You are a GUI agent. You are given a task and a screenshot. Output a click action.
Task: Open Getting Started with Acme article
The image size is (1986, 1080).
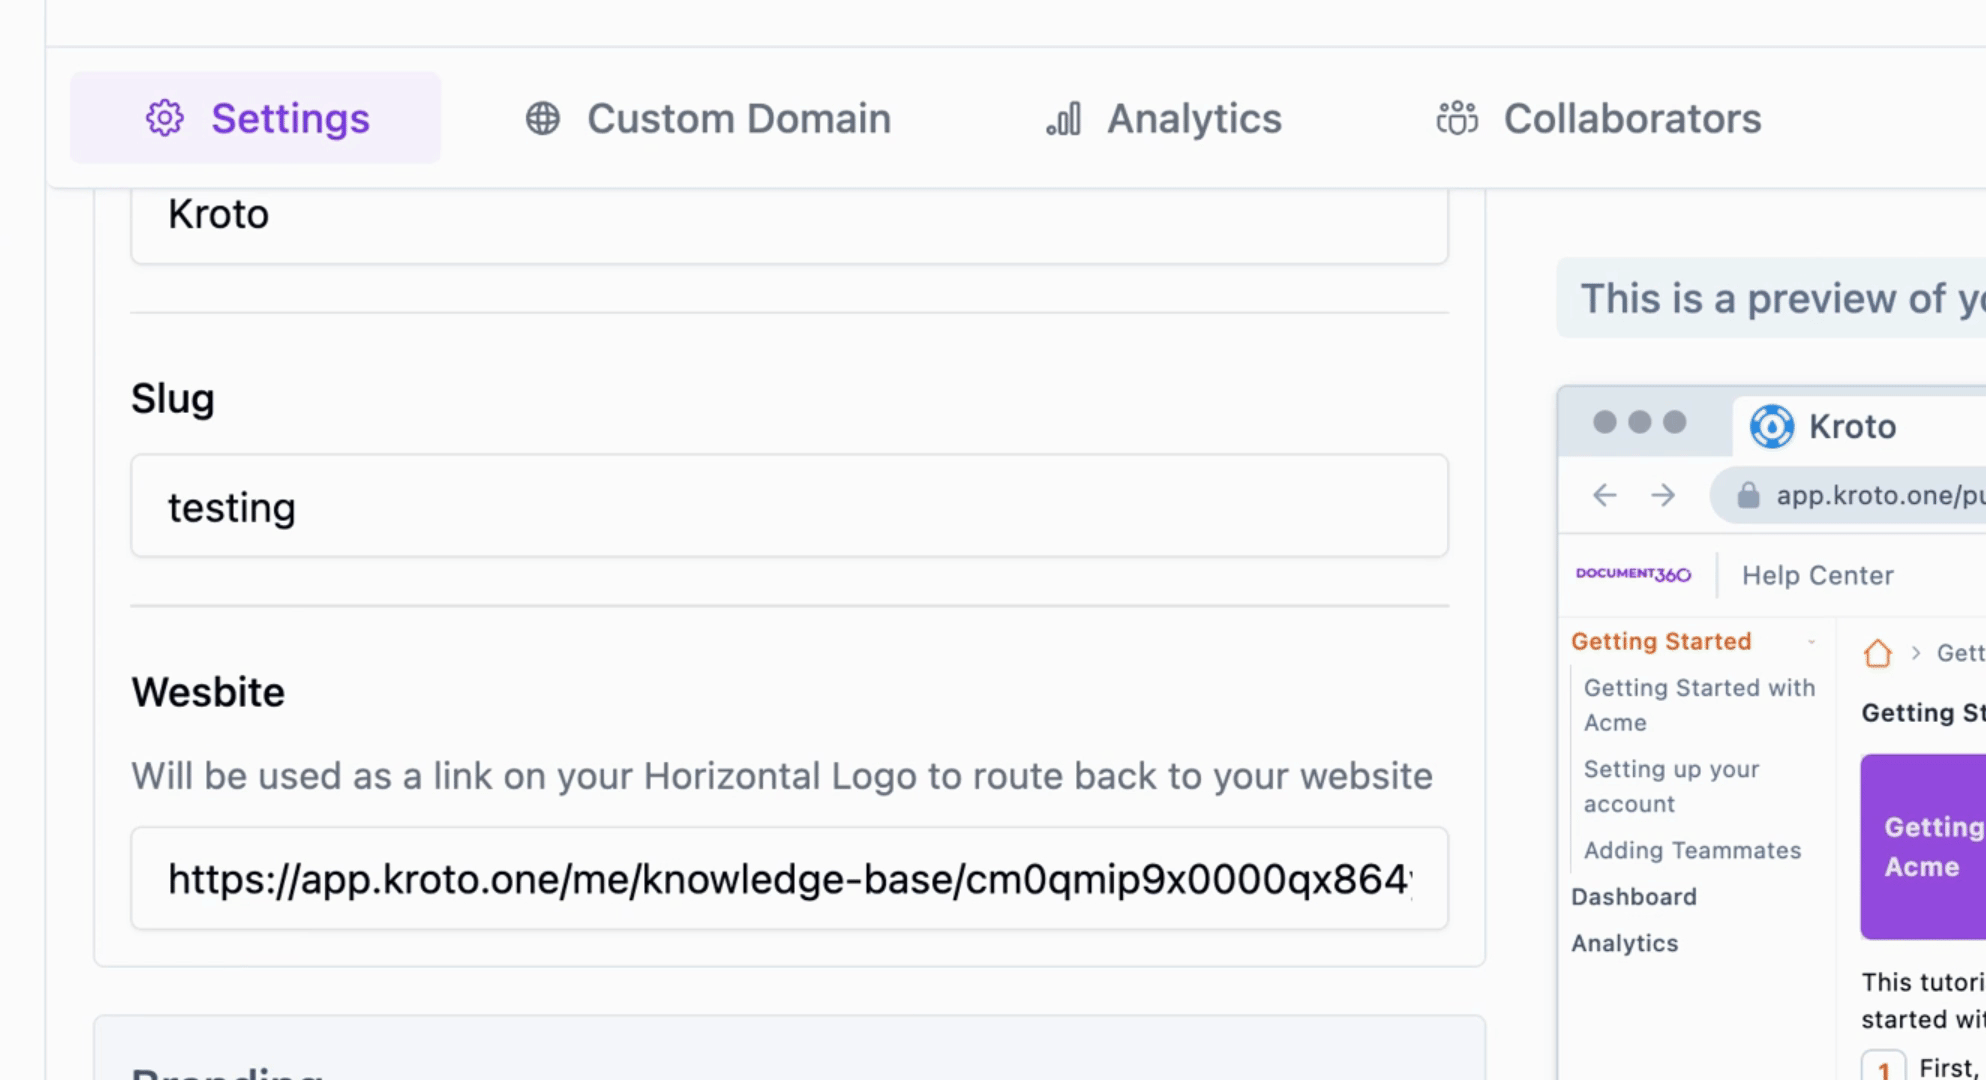click(x=1698, y=705)
